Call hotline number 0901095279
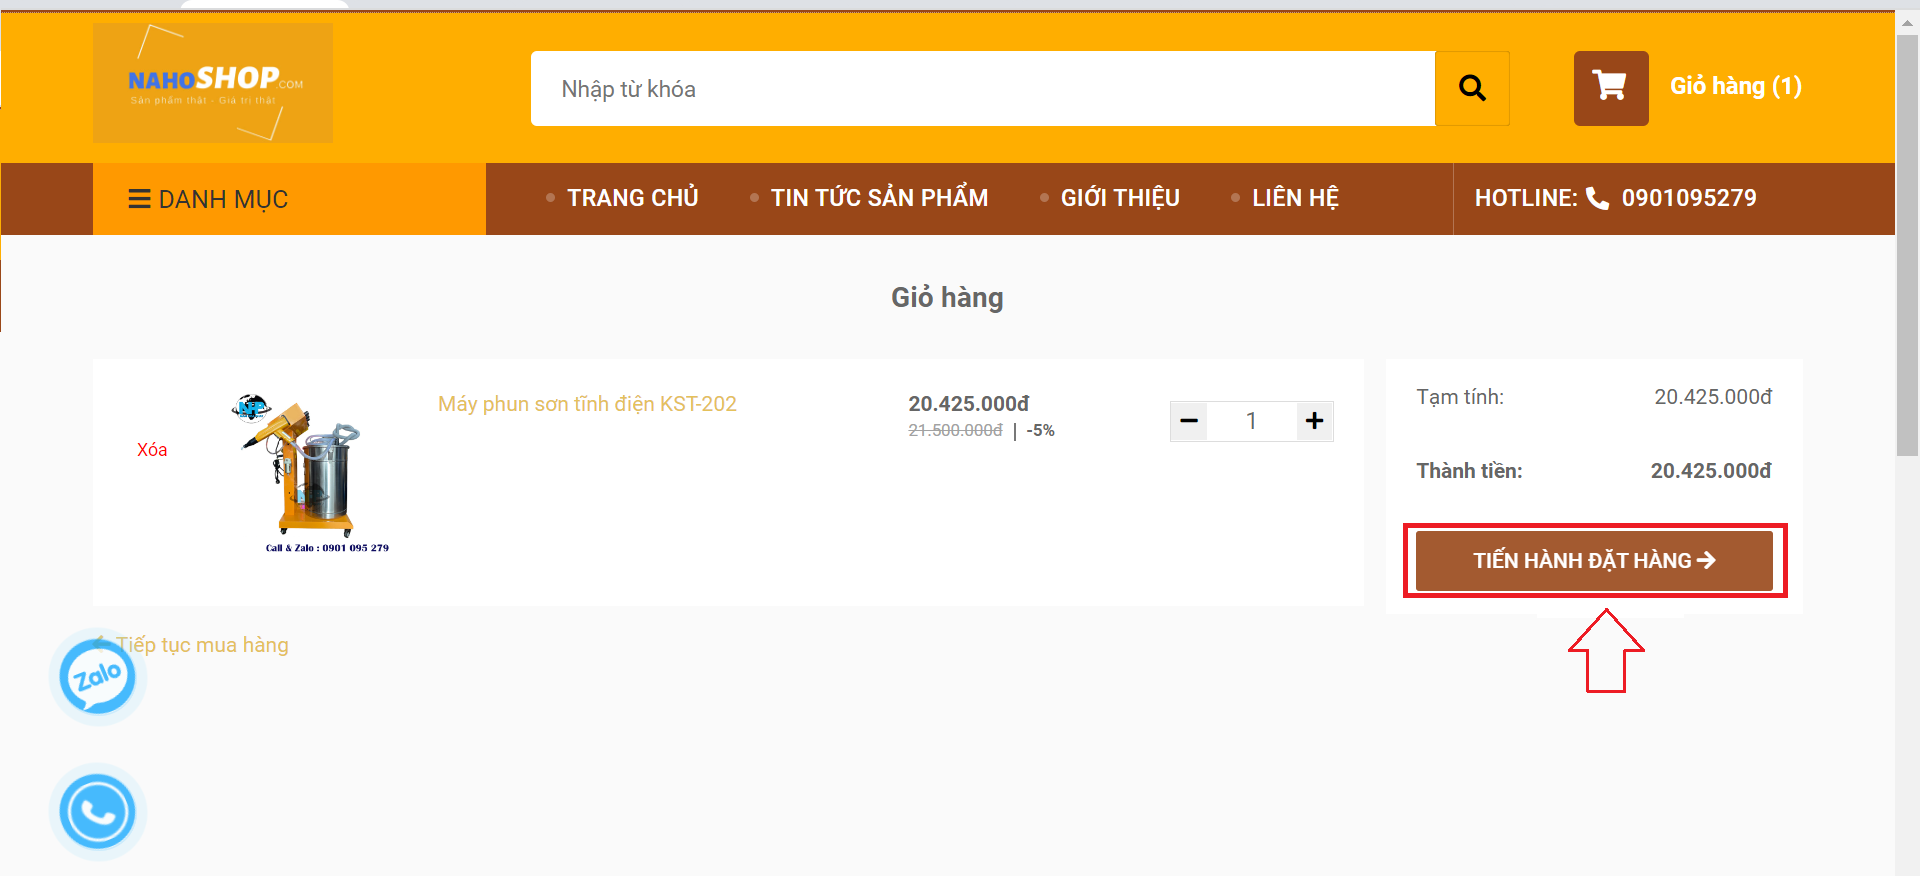The image size is (1920, 876). click(x=1688, y=198)
